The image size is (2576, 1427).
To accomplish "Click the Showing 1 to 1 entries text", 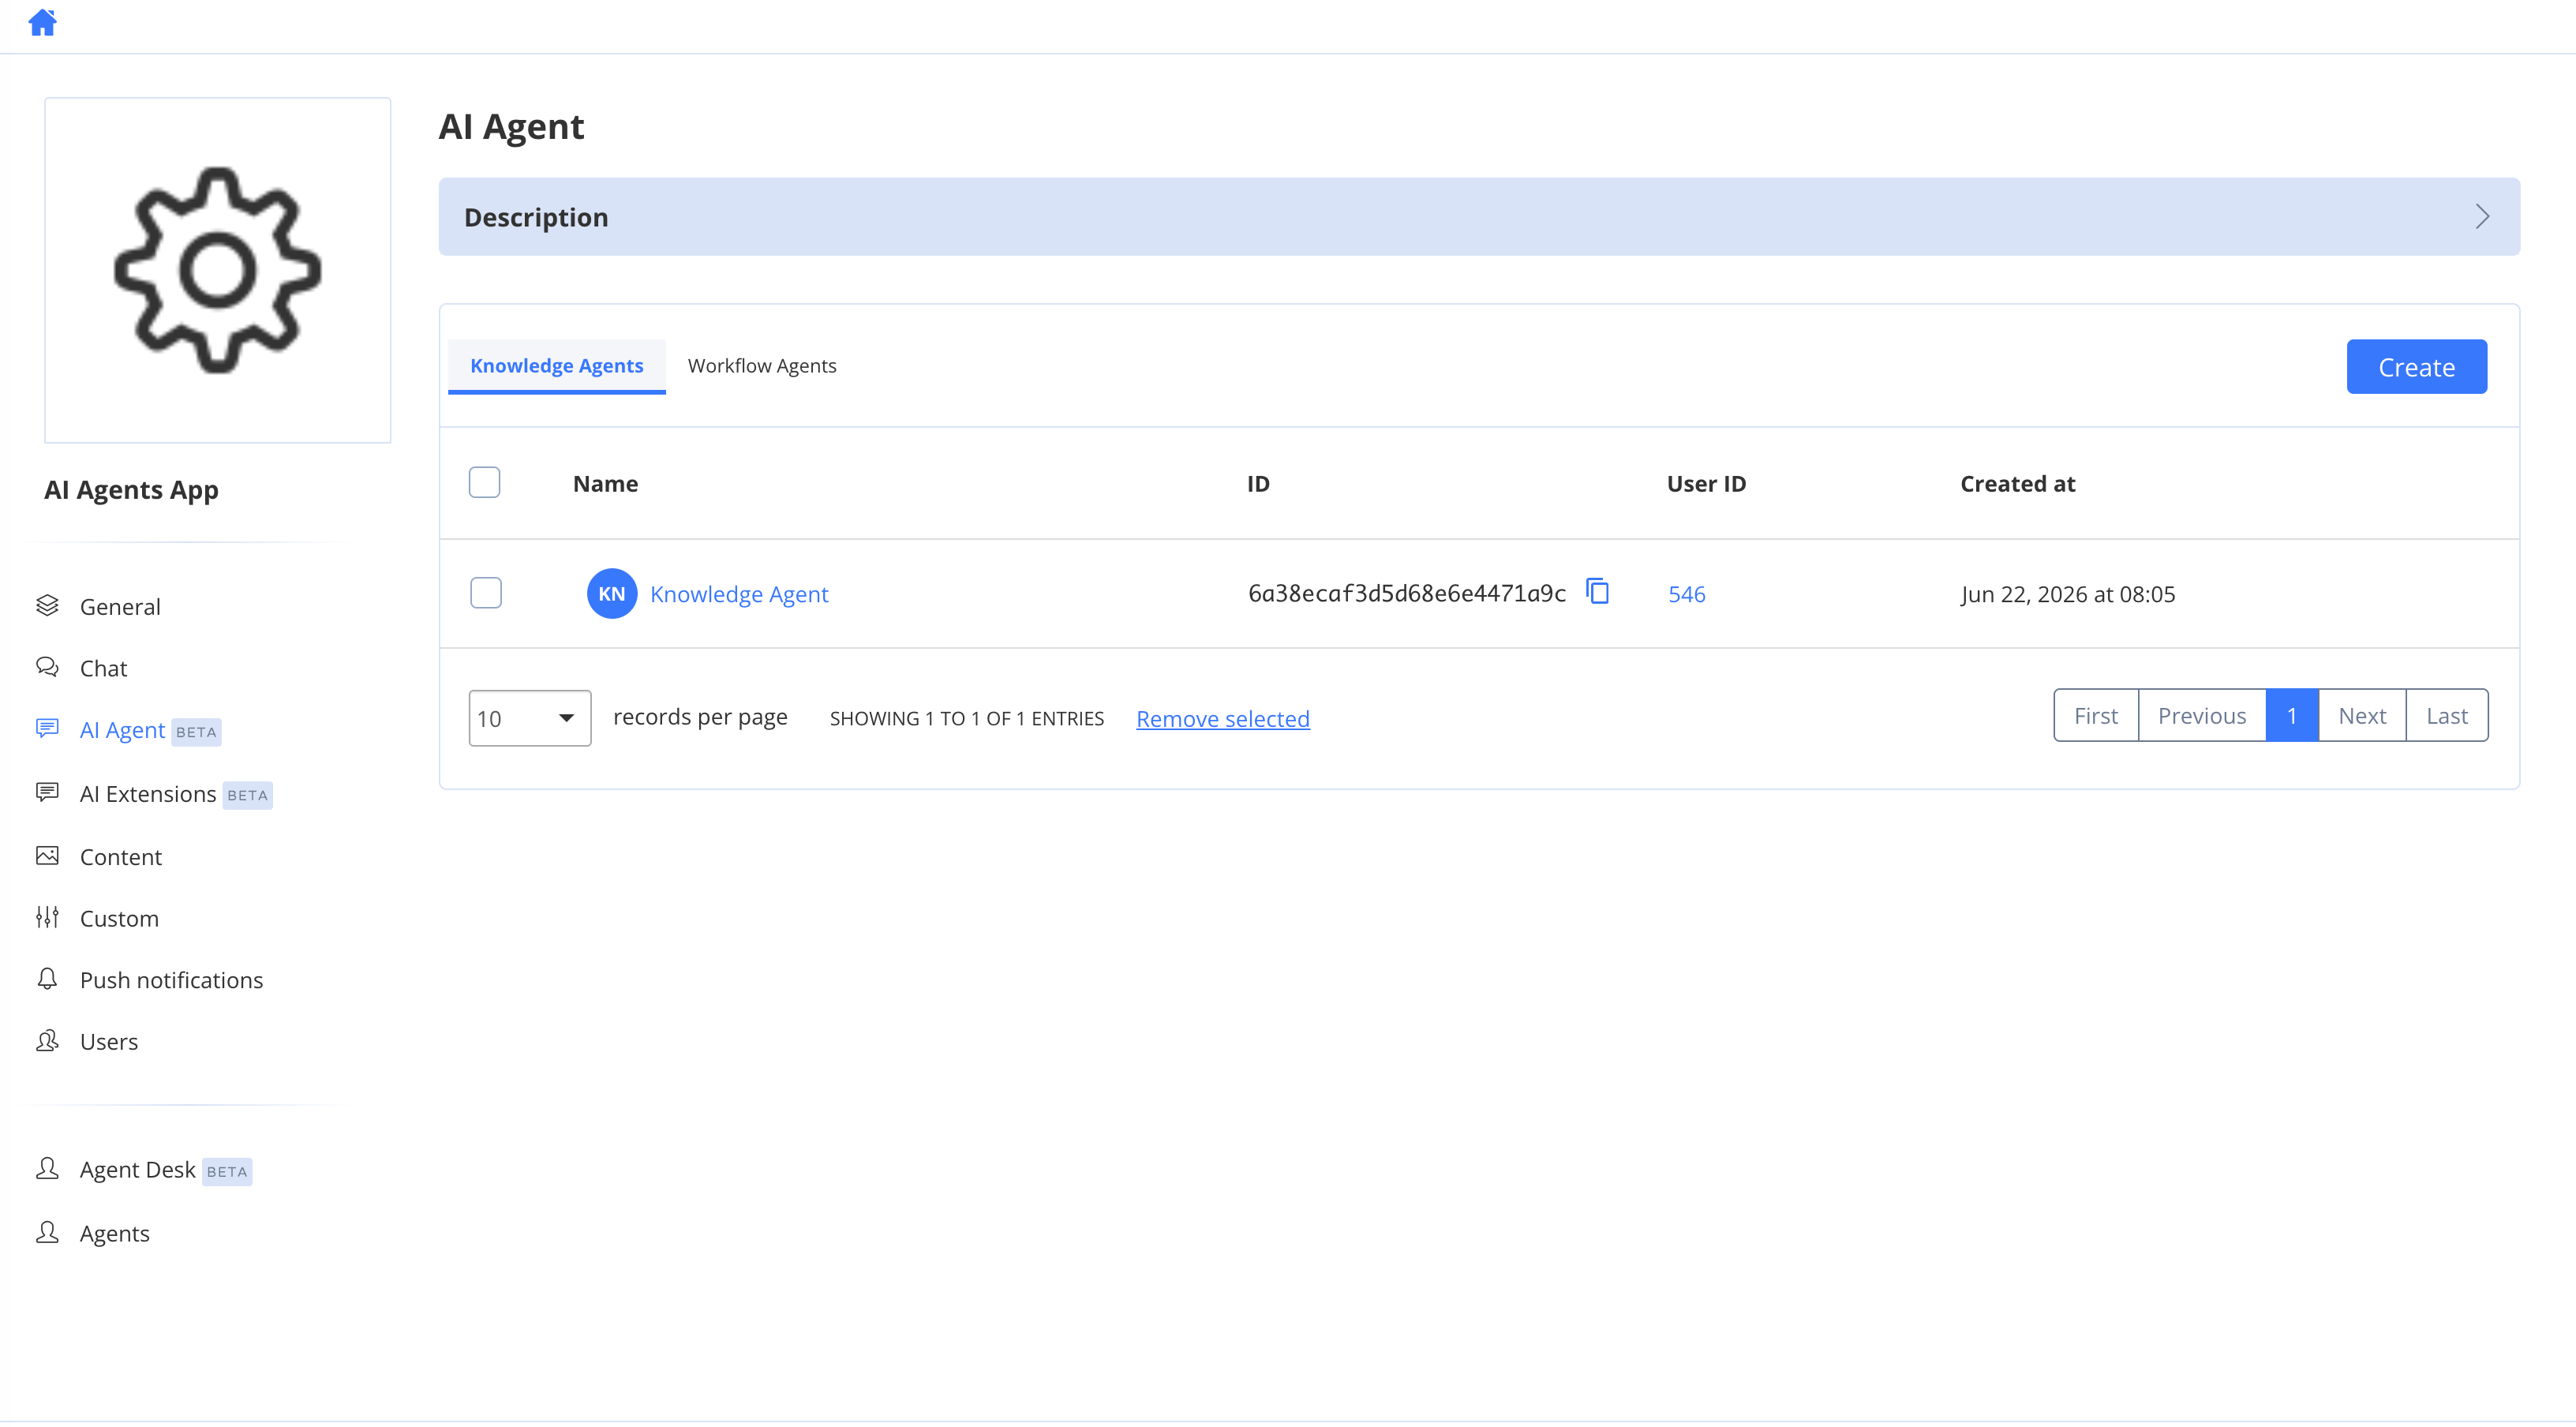I will pos(967,718).
